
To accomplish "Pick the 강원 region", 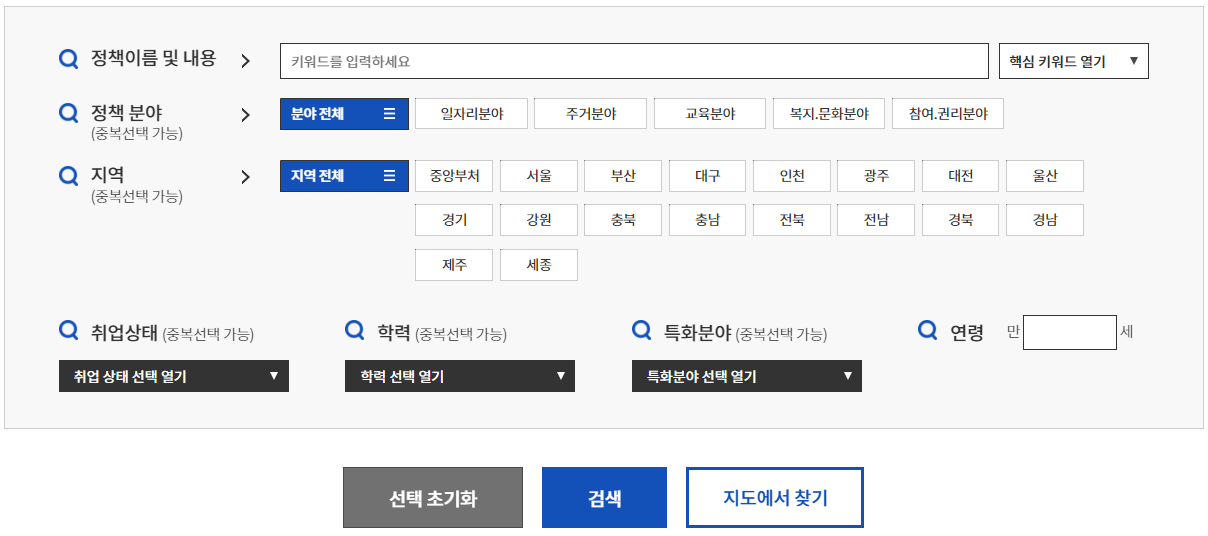I will click(539, 220).
